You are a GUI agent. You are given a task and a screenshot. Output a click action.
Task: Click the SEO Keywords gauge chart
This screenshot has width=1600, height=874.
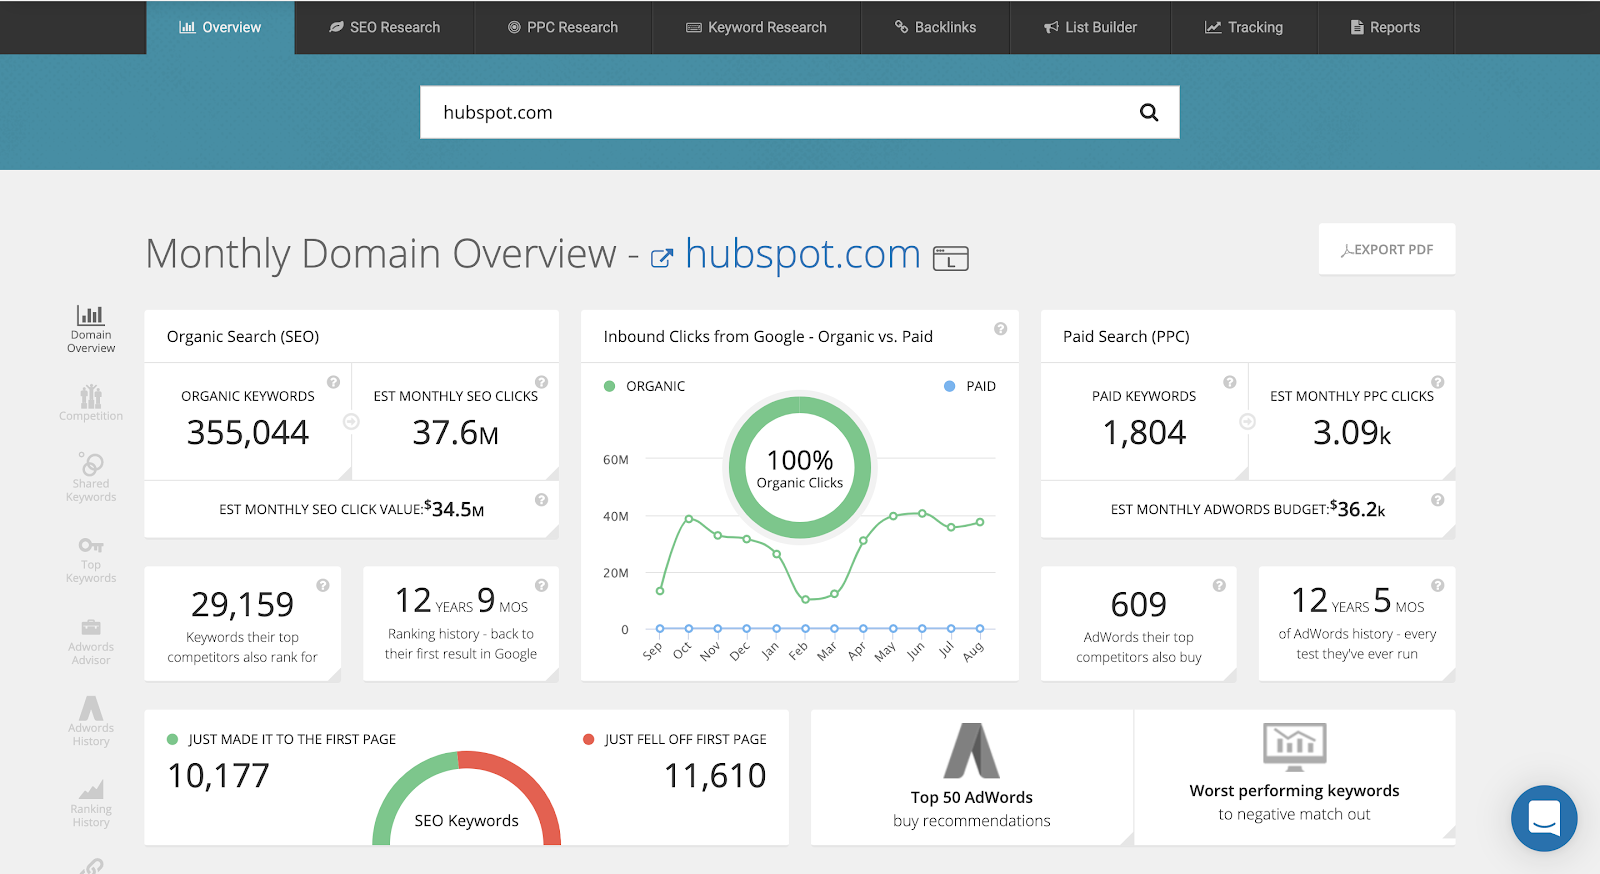tap(467, 798)
